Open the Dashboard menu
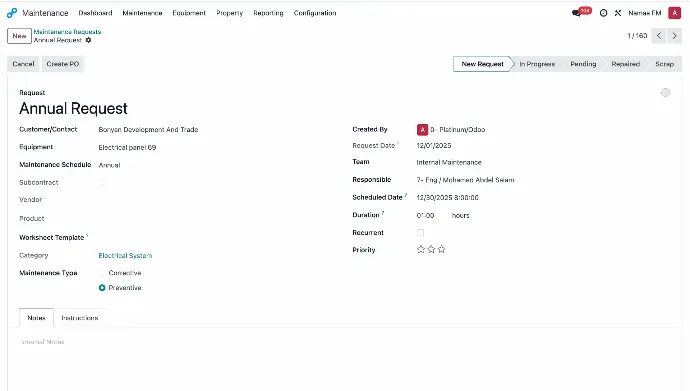The image size is (690, 391). tap(95, 13)
